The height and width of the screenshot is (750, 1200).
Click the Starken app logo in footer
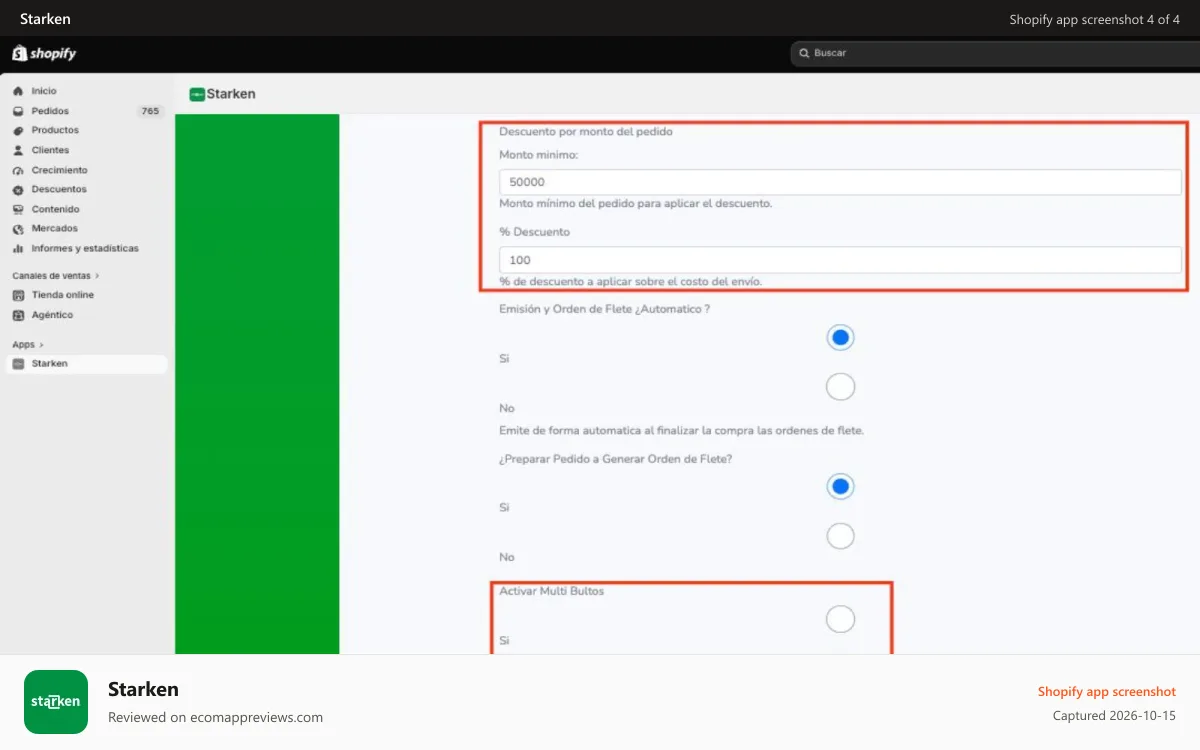(x=56, y=702)
